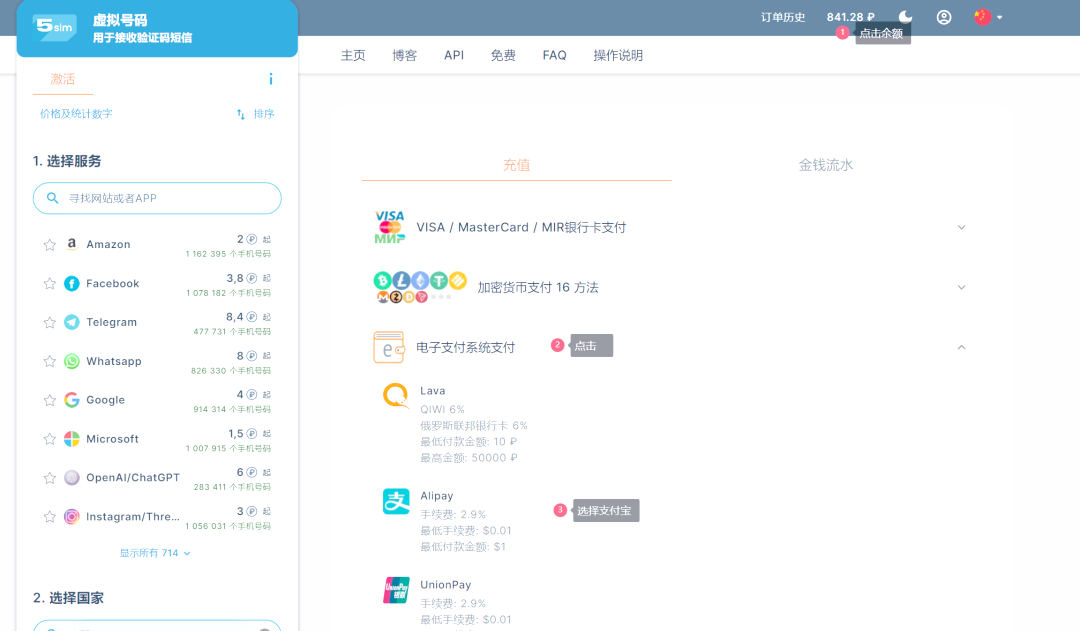1080x631 pixels.
Task: Open the user account profile icon
Action: tap(944, 17)
